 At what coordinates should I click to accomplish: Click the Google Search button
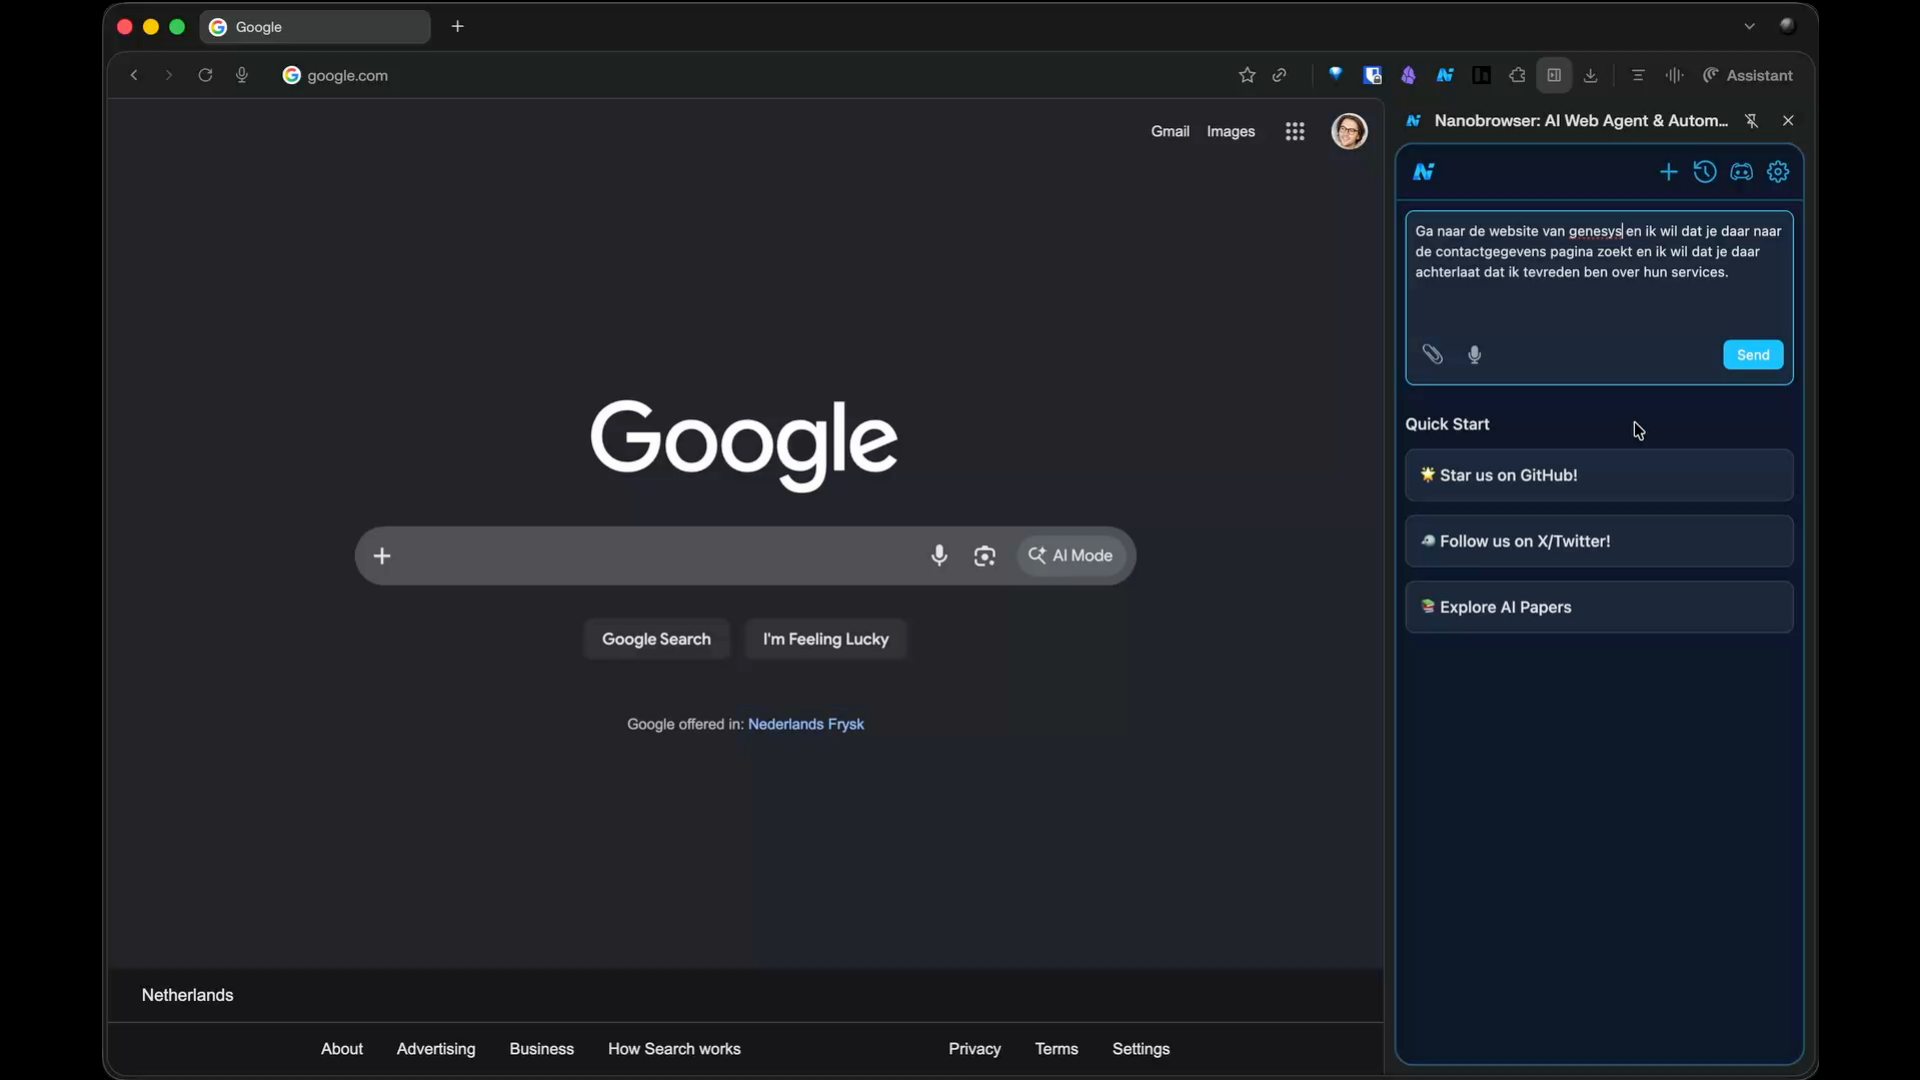[x=656, y=639]
